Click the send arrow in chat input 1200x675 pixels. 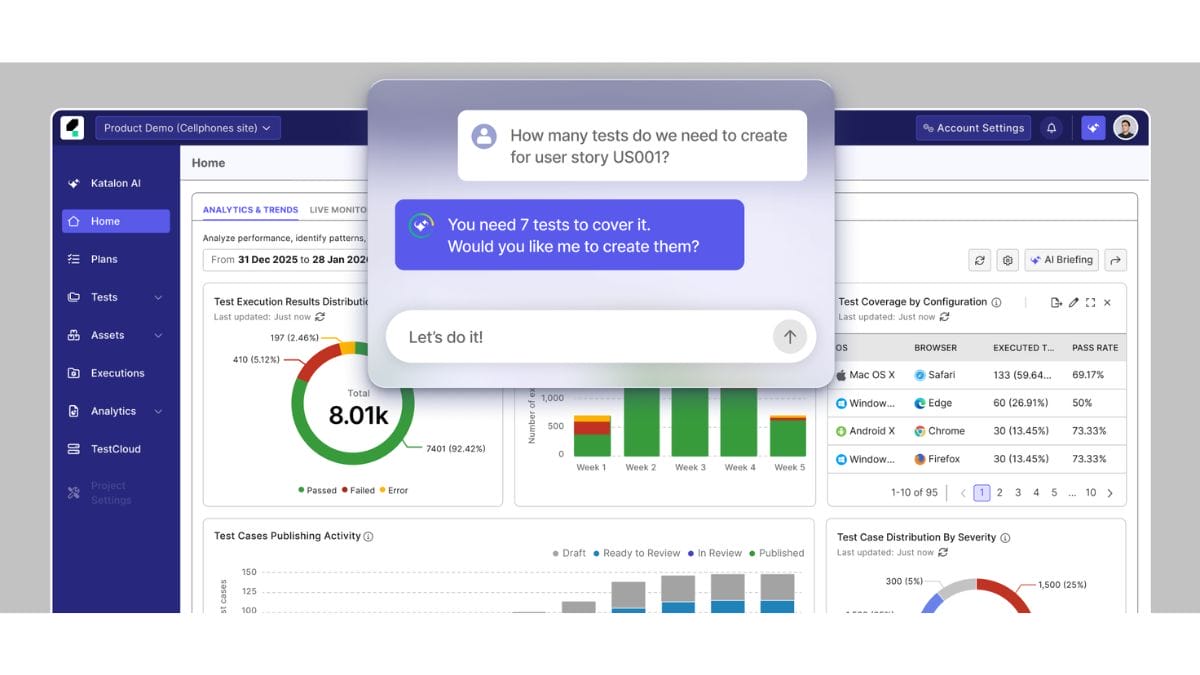[789, 337]
